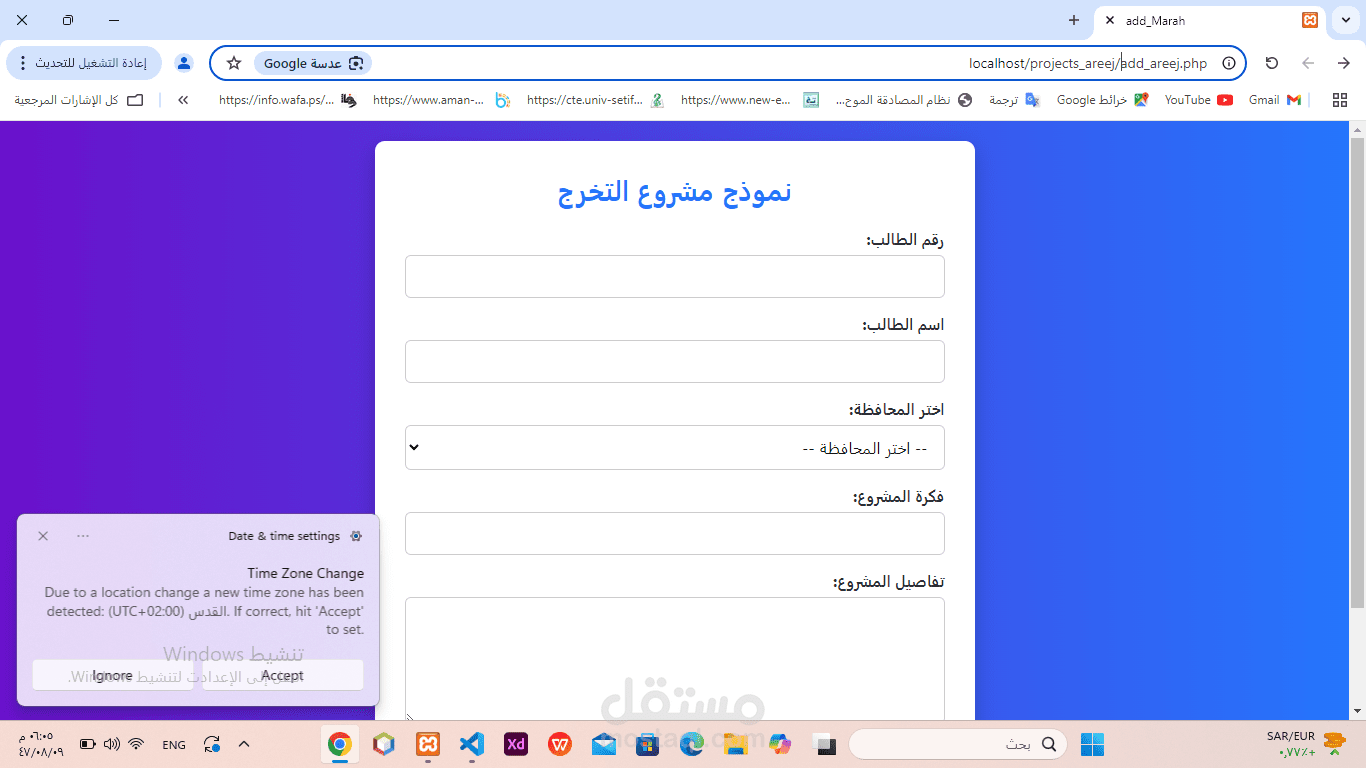
Task: Open Chrome from the taskbar
Action: (x=340, y=744)
